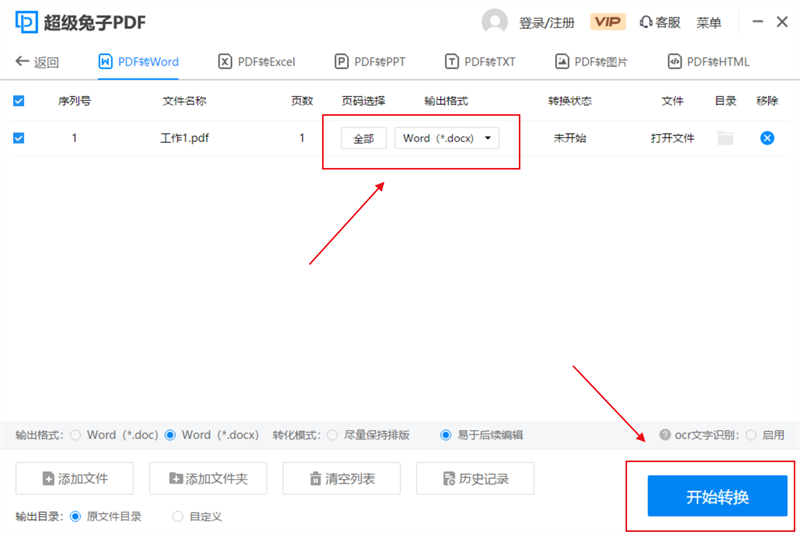Image resolution: width=800 pixels, height=535 pixels.
Task: Switch to PDF转TXT tab
Action: (x=480, y=62)
